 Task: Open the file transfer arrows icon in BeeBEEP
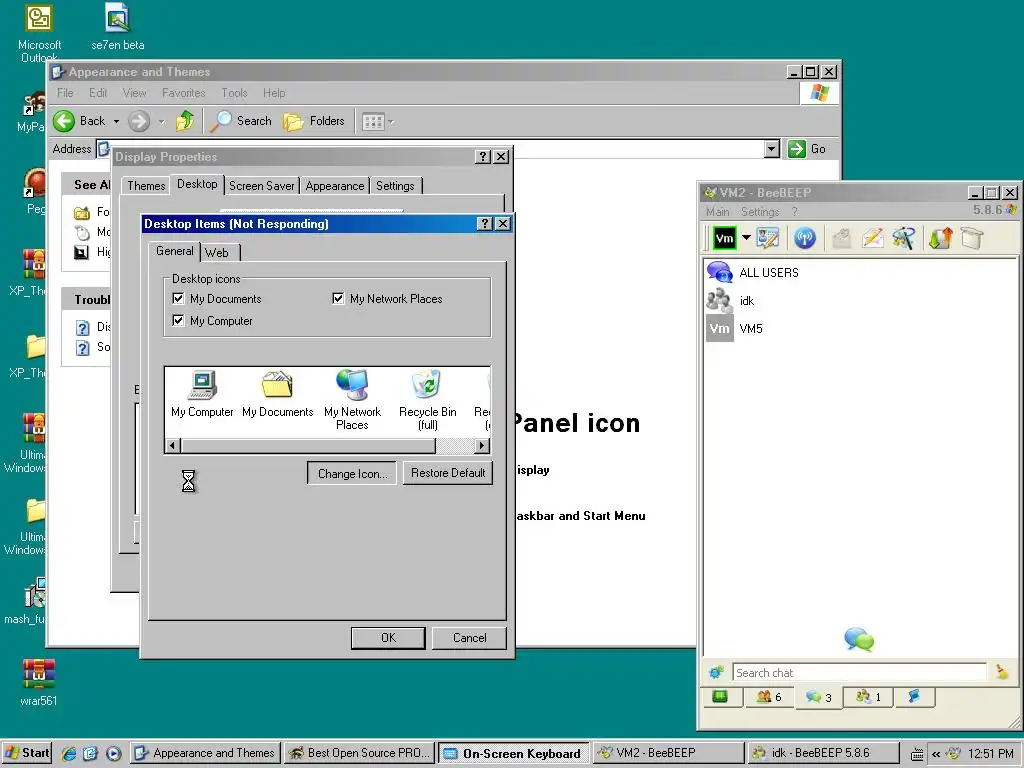click(x=940, y=238)
